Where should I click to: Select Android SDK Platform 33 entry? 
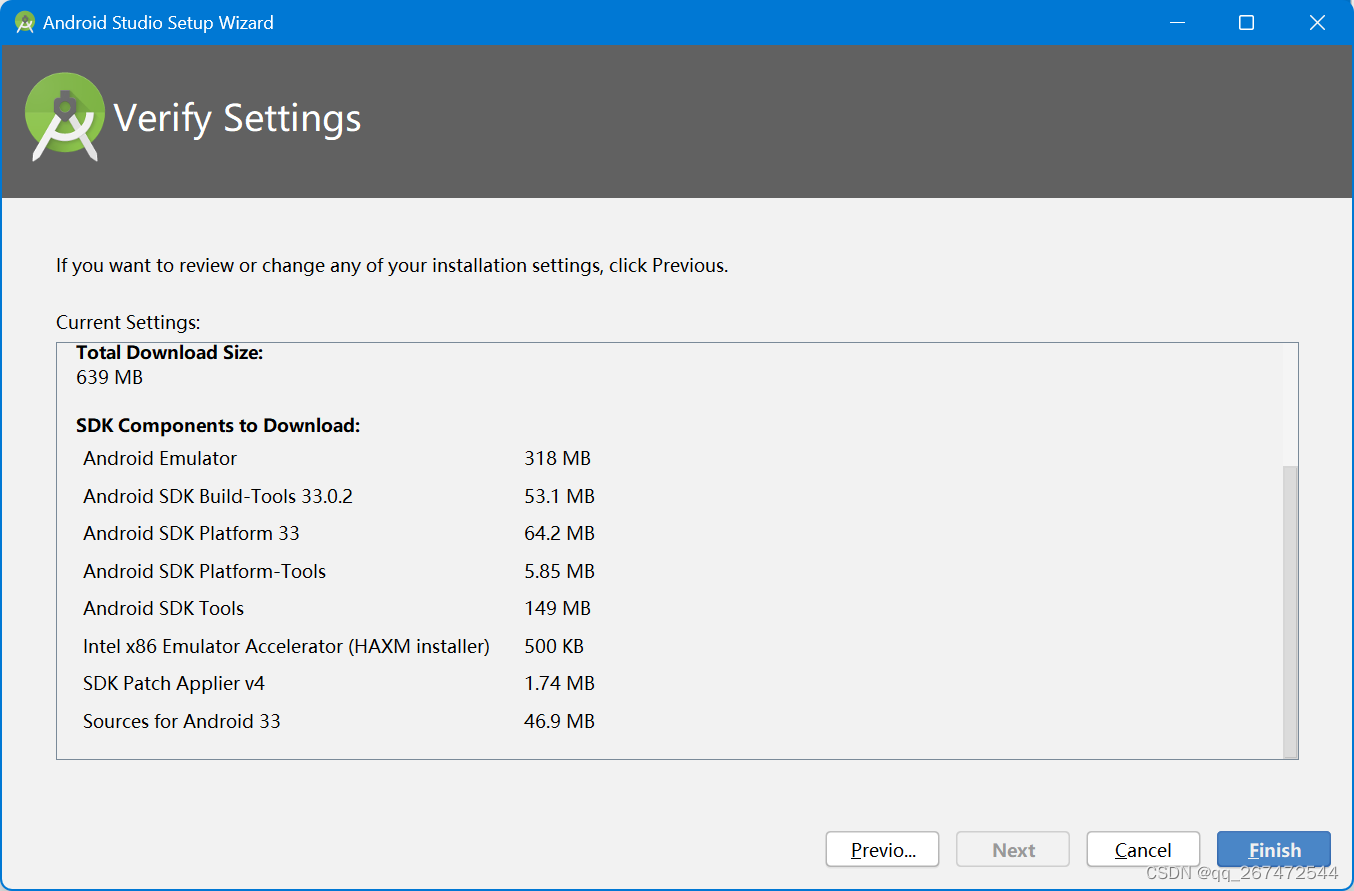point(191,533)
